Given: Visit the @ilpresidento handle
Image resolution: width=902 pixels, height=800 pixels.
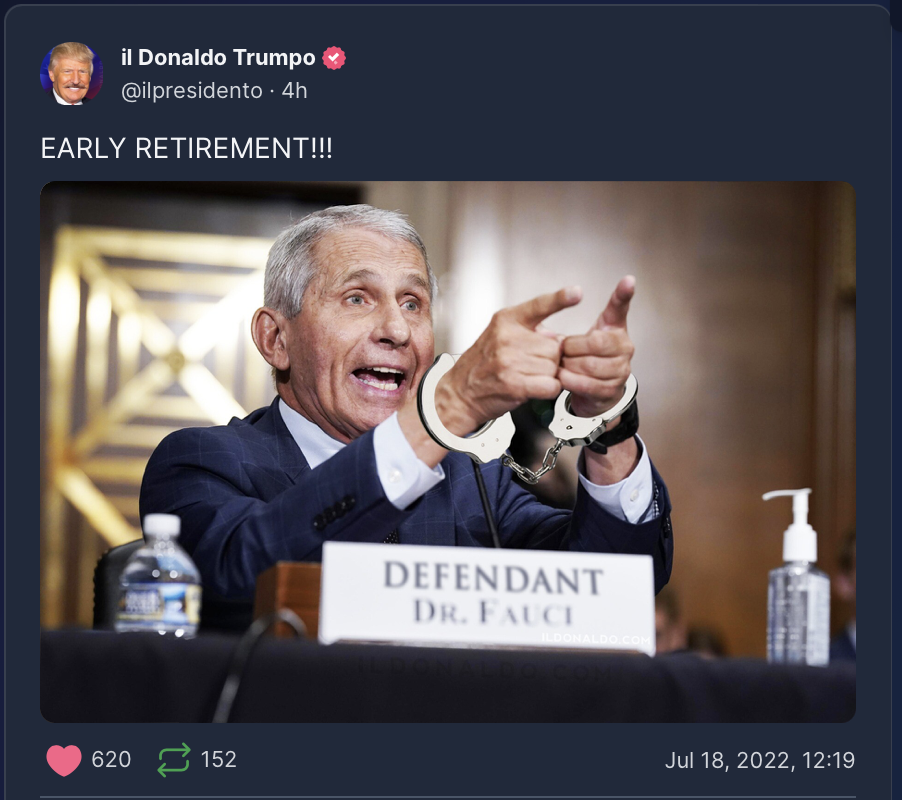Looking at the screenshot, I should (192, 91).
